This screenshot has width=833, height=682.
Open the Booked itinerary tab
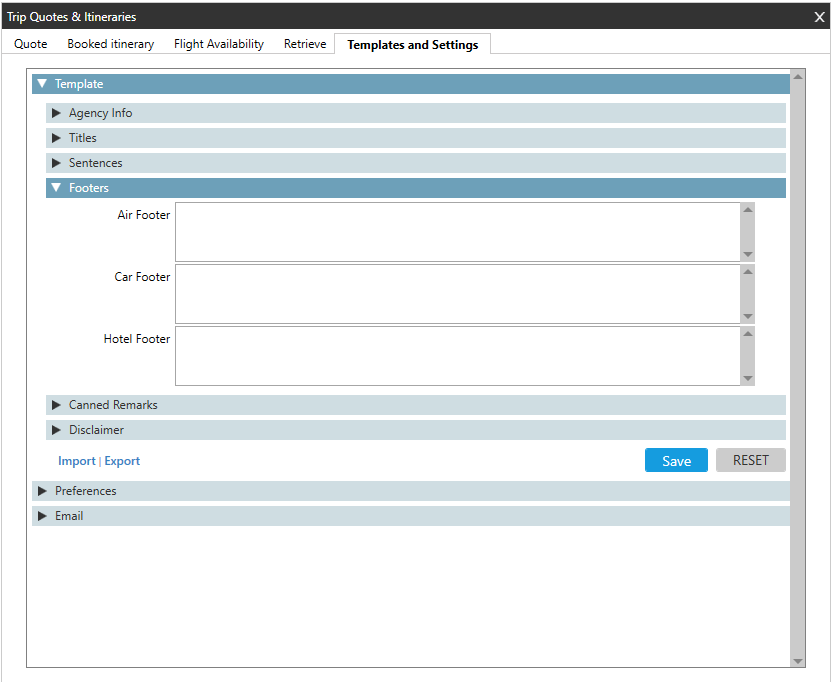111,44
